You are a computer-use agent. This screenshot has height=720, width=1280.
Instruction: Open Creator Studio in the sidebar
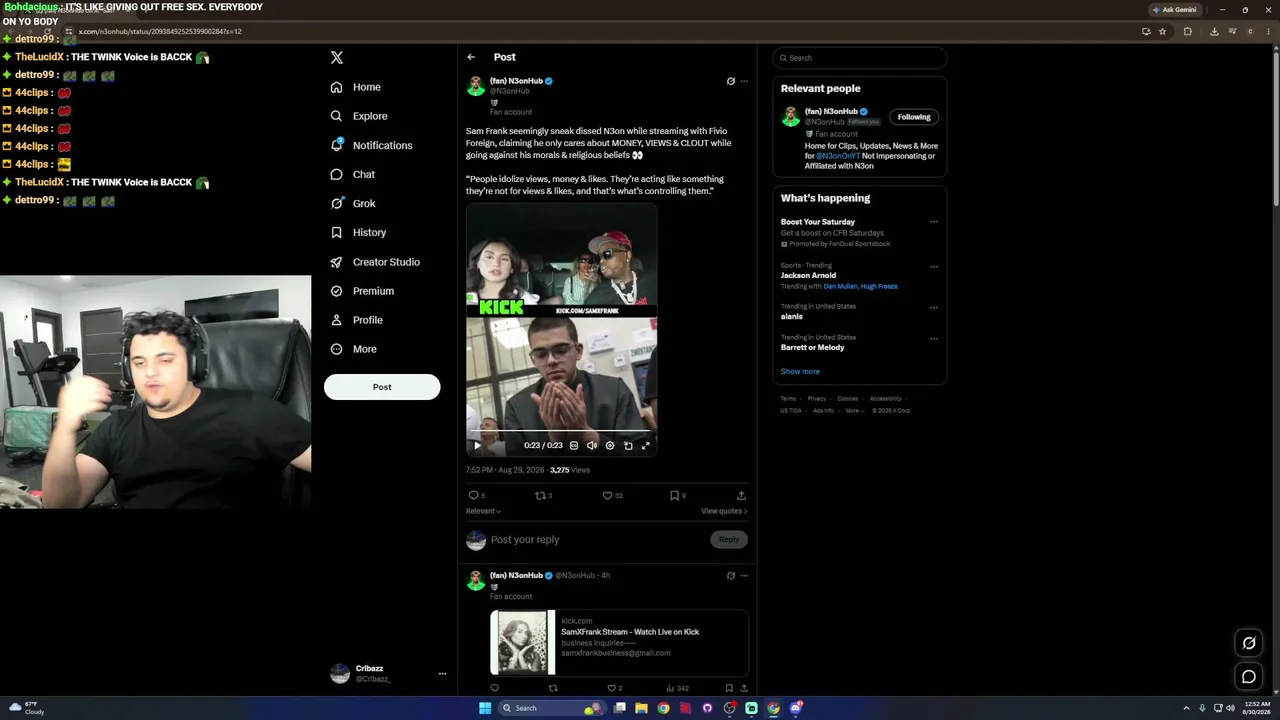coord(375,262)
